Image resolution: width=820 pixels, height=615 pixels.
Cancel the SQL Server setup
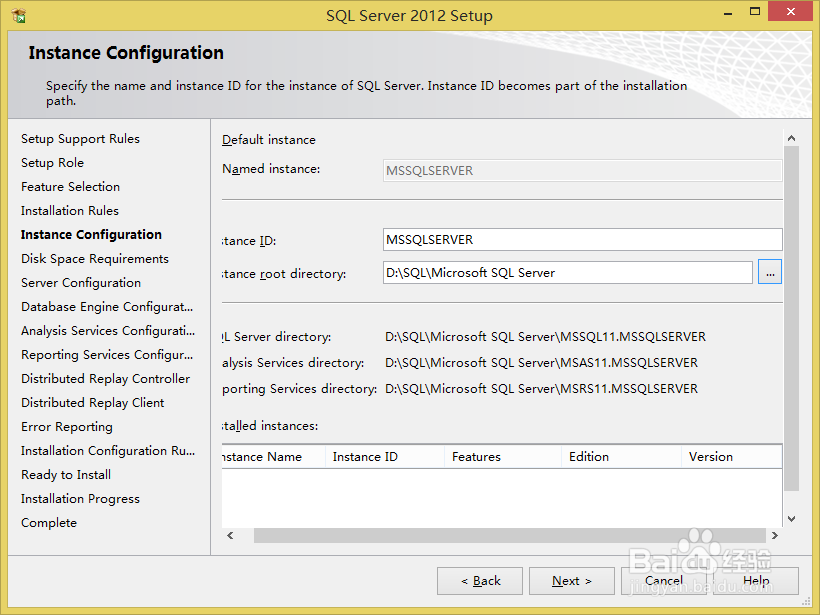pos(664,581)
